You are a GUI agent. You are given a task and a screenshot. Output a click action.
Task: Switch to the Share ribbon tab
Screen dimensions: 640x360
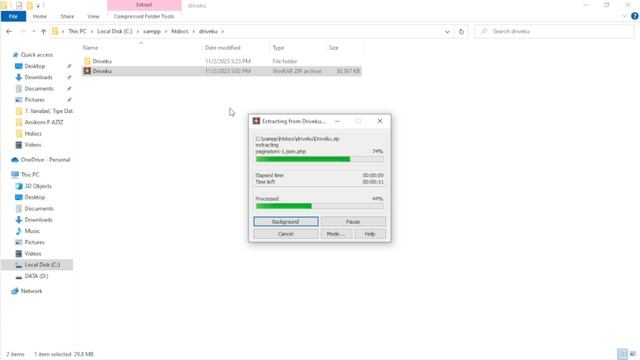tap(67, 16)
